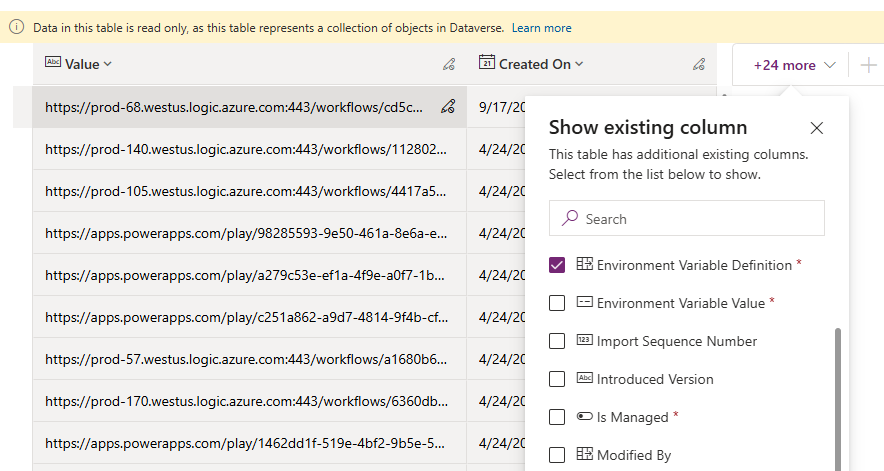The height and width of the screenshot is (471, 884).
Task: Click the column list vertical scrollbar
Action: [x=838, y=390]
